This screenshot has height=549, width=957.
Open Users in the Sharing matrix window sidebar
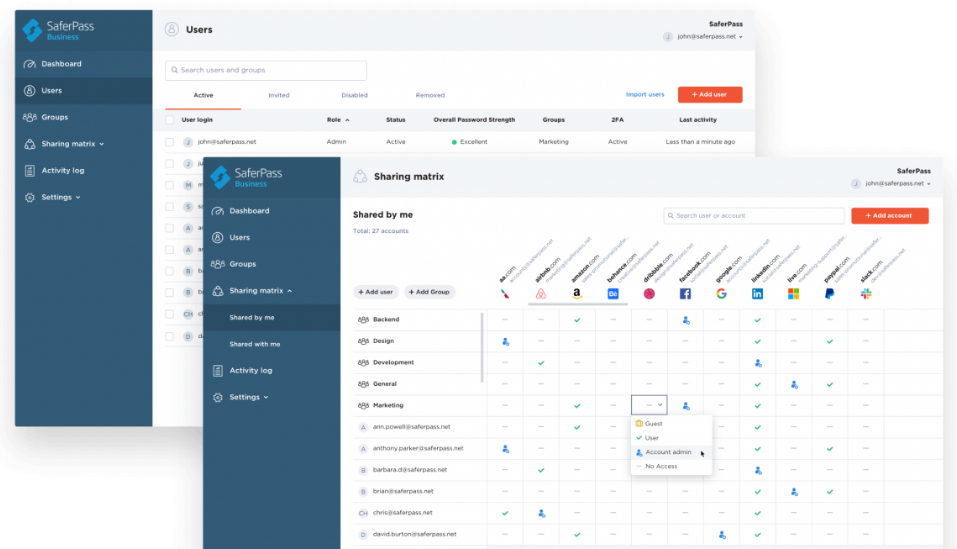[x=239, y=237]
